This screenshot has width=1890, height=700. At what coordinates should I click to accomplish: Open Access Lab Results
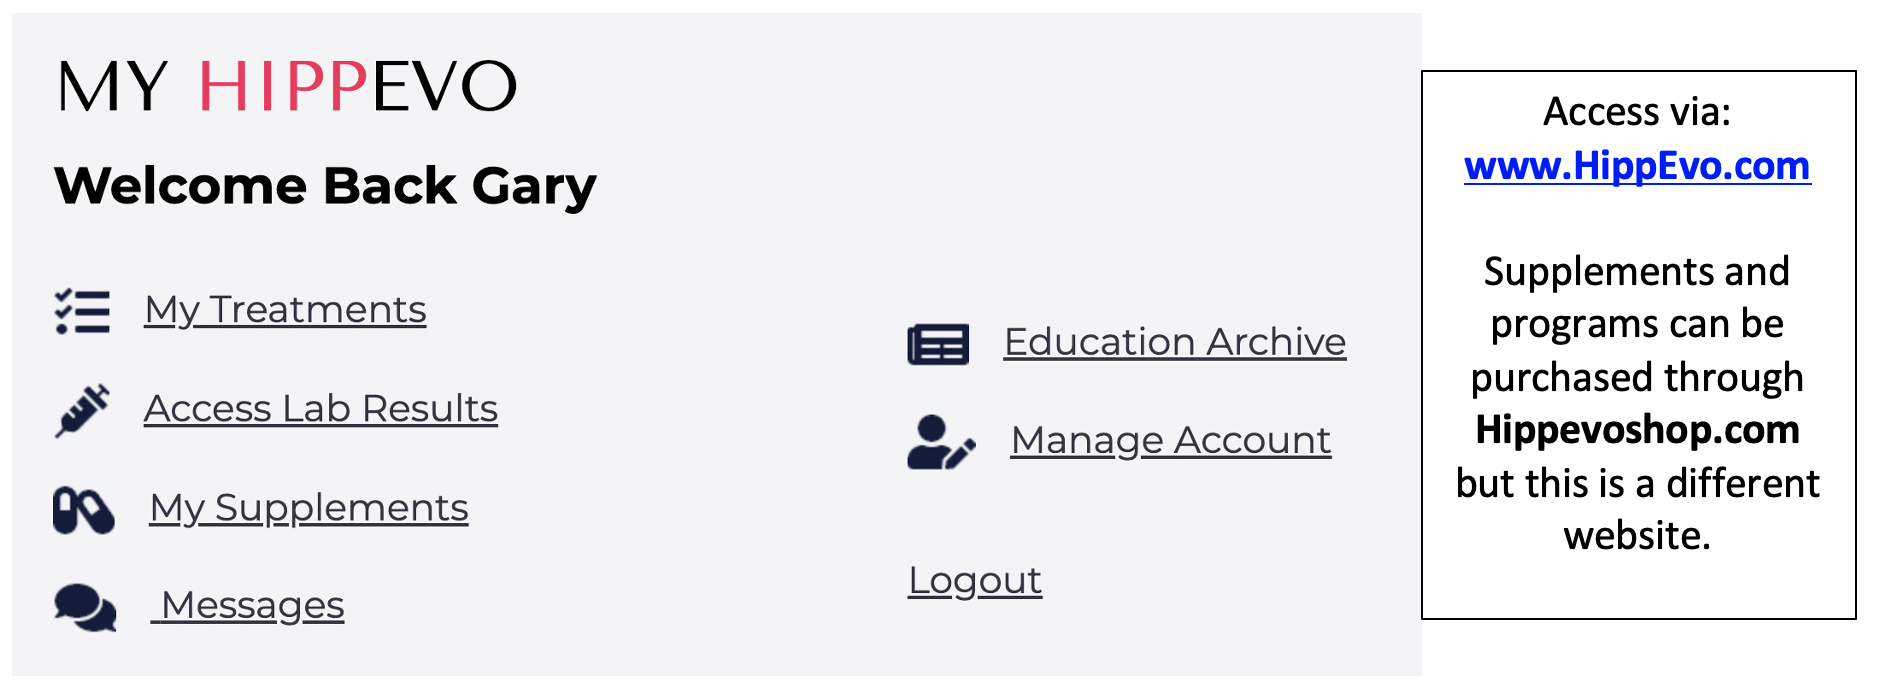[321, 408]
